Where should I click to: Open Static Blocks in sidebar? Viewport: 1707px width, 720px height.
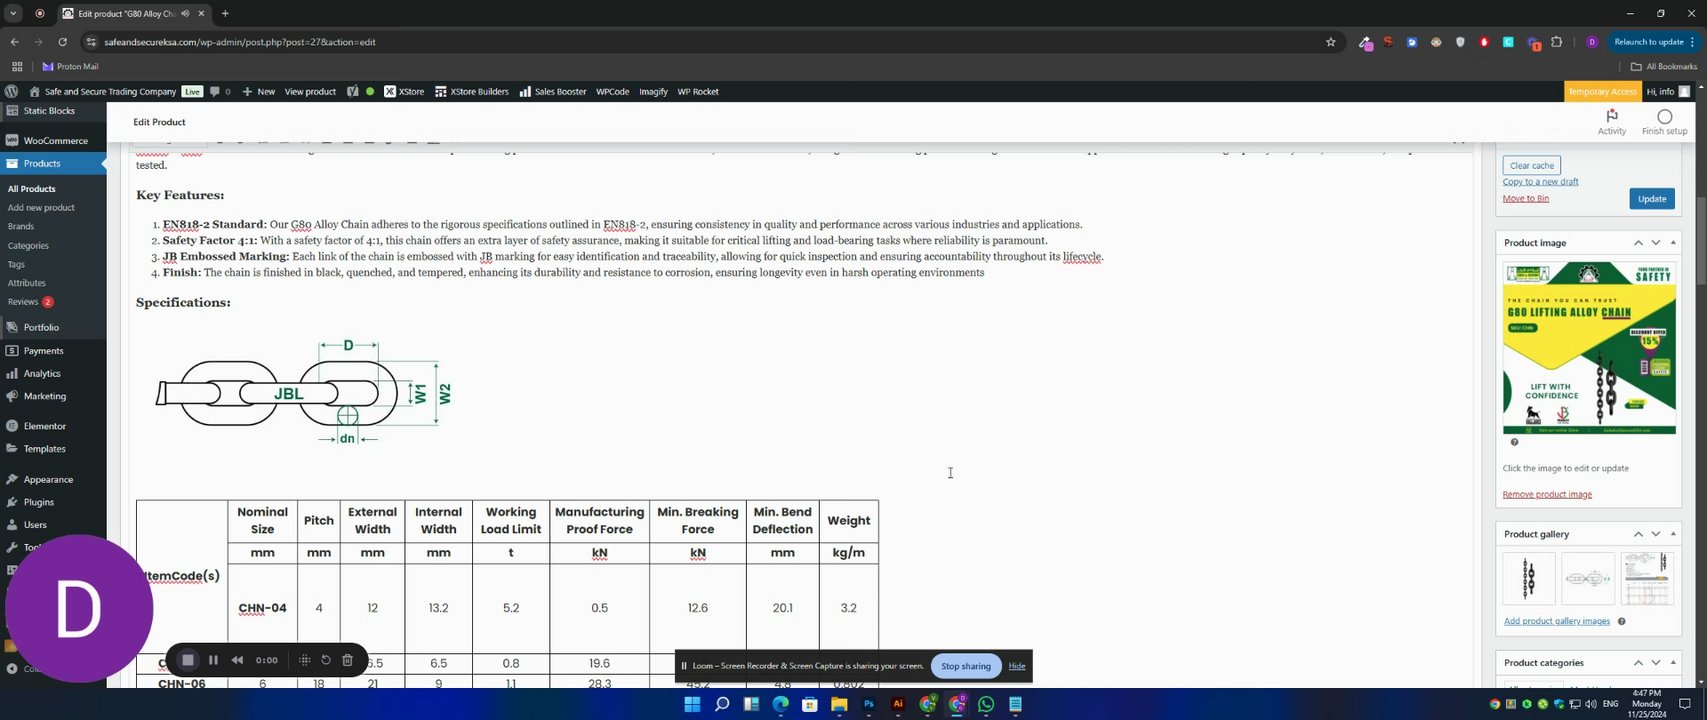coord(53,111)
